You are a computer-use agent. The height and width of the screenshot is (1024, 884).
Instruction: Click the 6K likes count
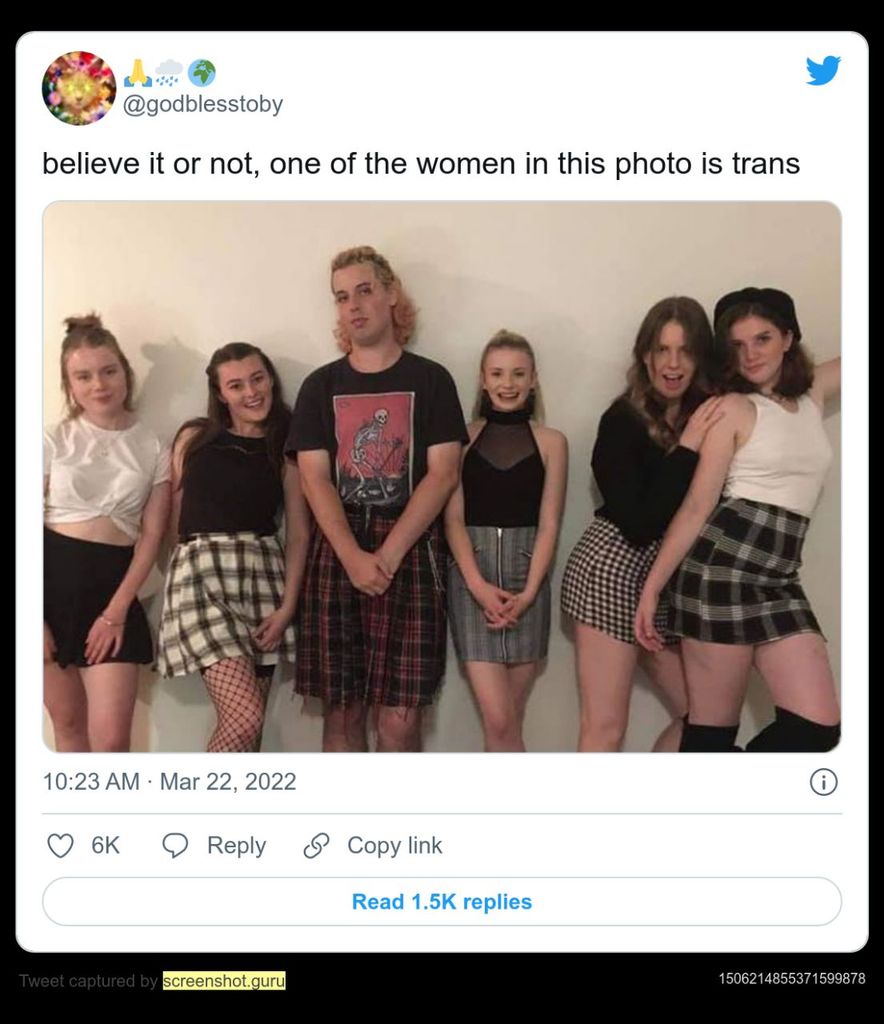(x=105, y=846)
